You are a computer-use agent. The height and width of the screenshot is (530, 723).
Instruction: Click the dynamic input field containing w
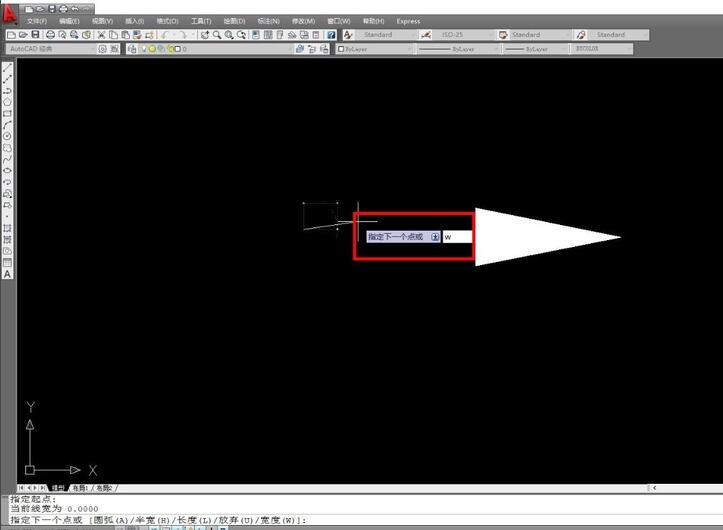455,237
